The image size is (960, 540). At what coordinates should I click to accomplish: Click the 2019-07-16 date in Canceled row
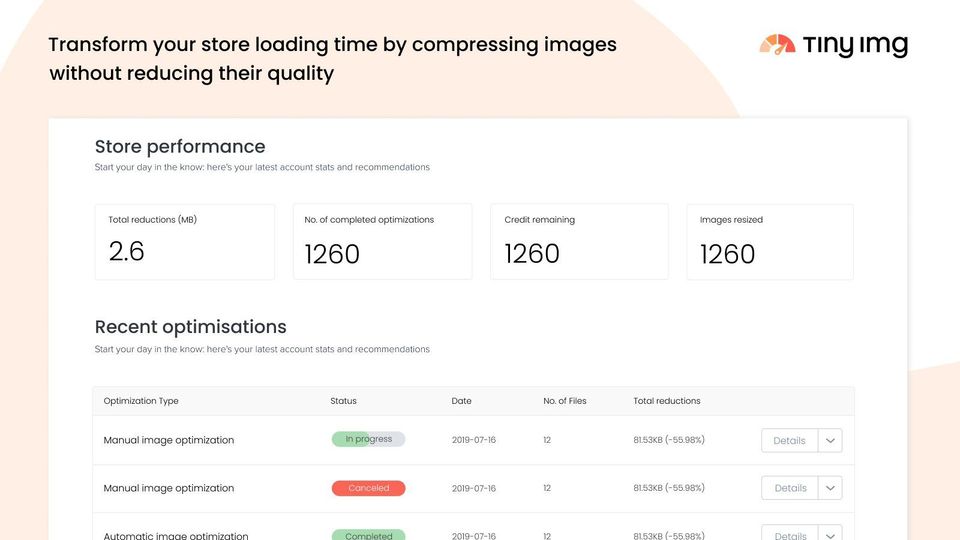(x=474, y=489)
